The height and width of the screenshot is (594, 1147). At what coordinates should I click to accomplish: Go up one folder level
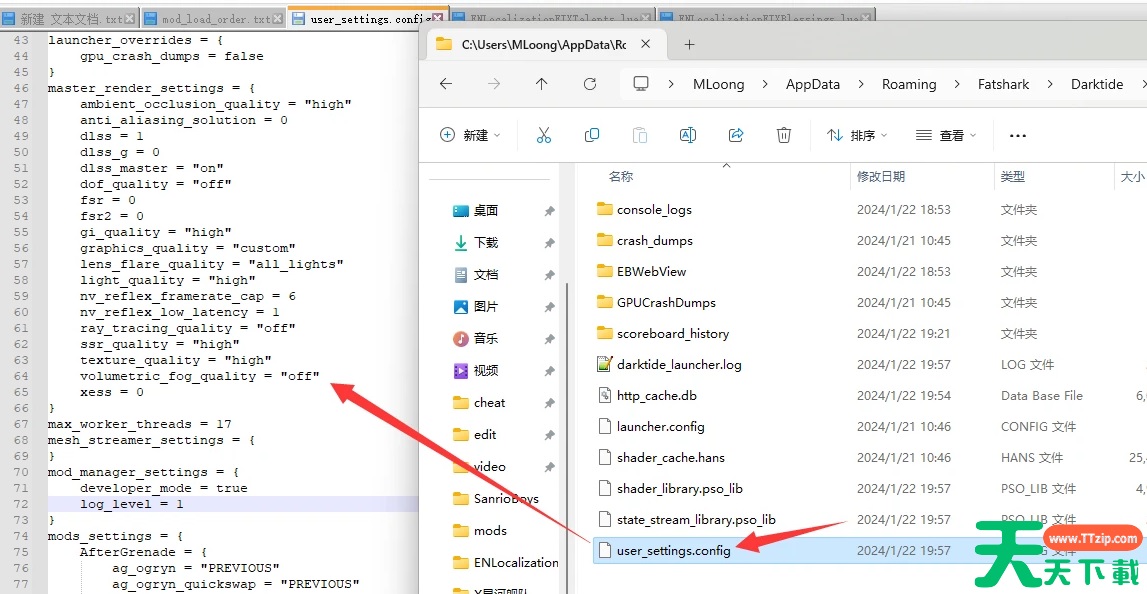(541, 84)
